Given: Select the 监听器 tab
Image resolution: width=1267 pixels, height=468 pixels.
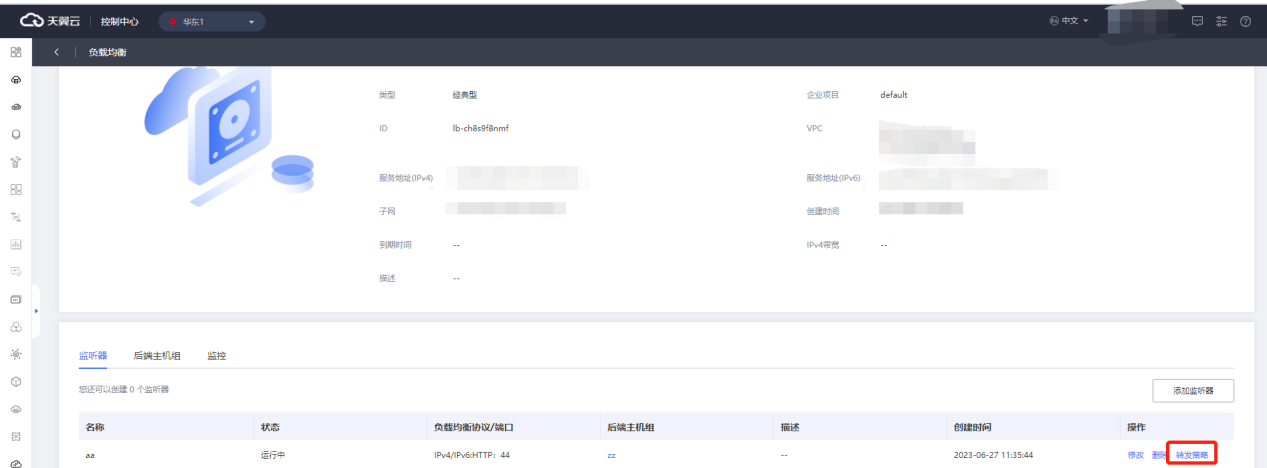Looking at the screenshot, I should coord(92,355).
